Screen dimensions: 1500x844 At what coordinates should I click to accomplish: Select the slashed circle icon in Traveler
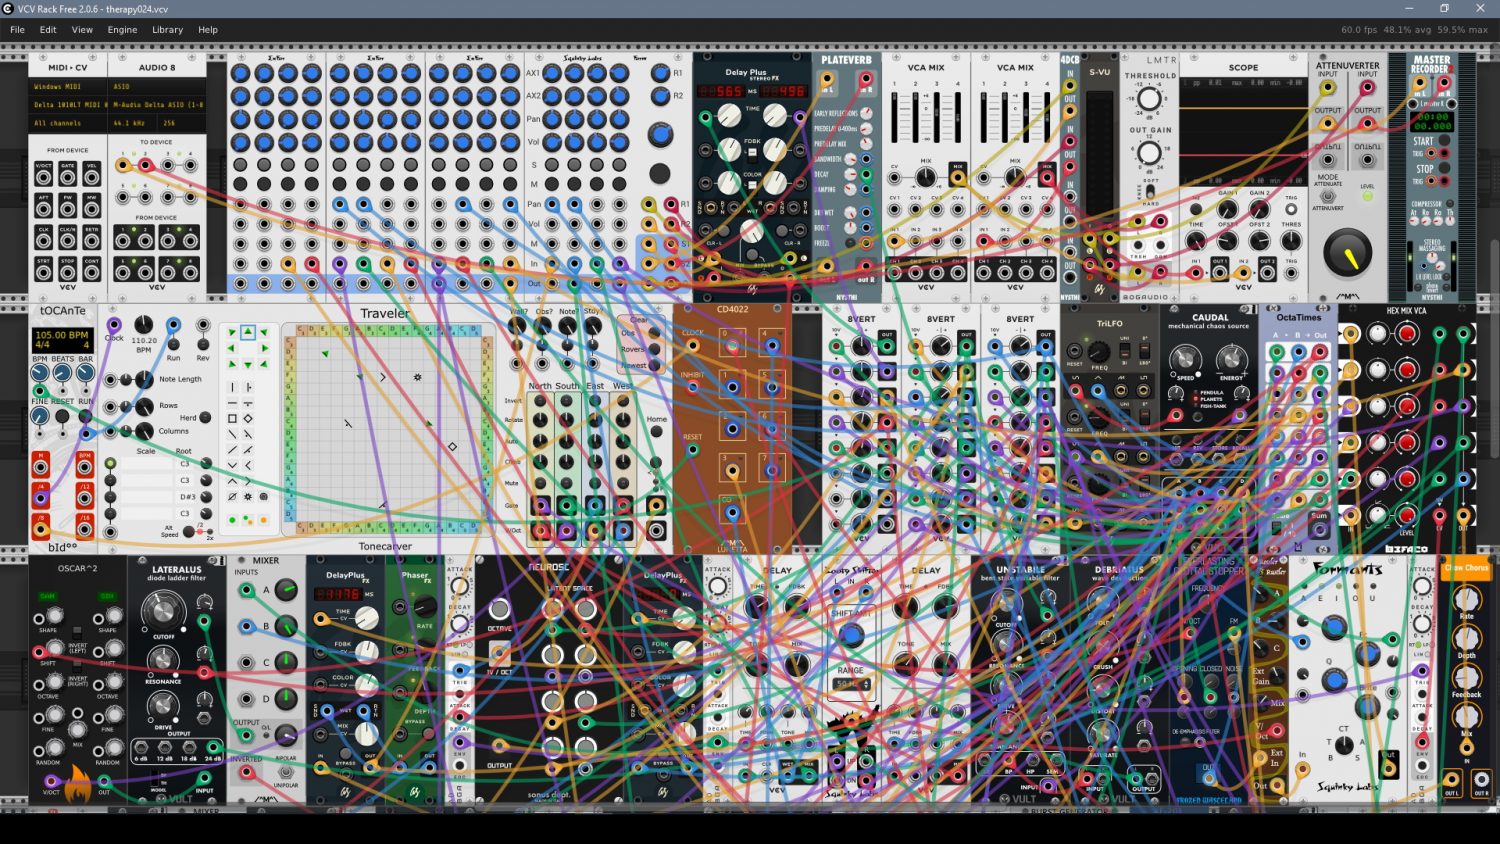(232, 496)
